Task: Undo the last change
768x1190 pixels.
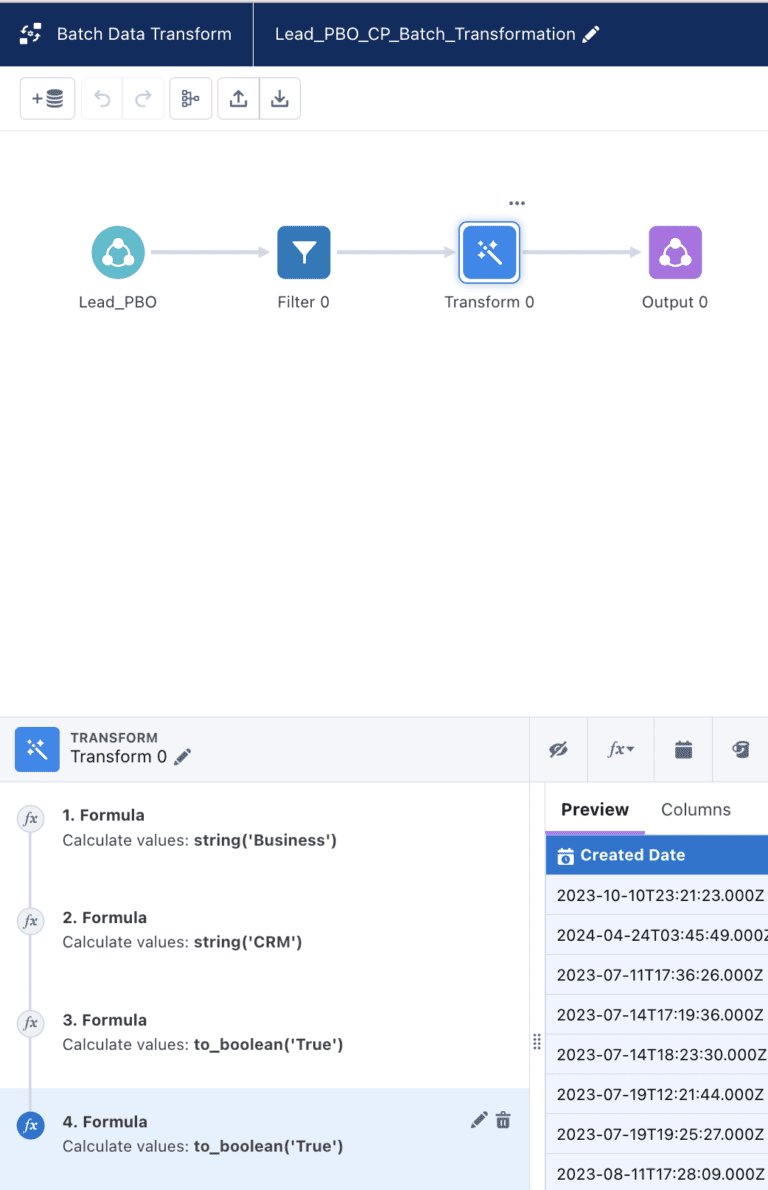Action: (102, 99)
